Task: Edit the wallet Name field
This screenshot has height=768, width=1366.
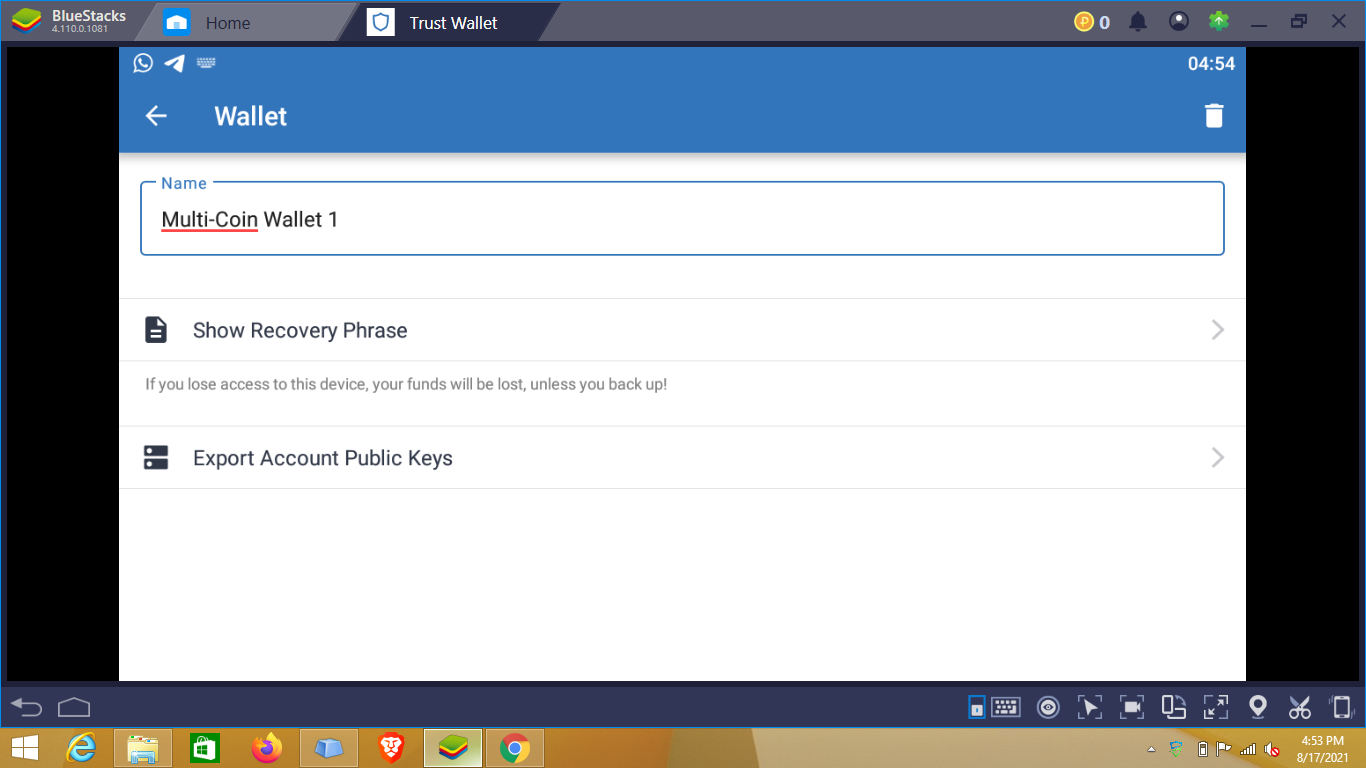Action: point(682,218)
